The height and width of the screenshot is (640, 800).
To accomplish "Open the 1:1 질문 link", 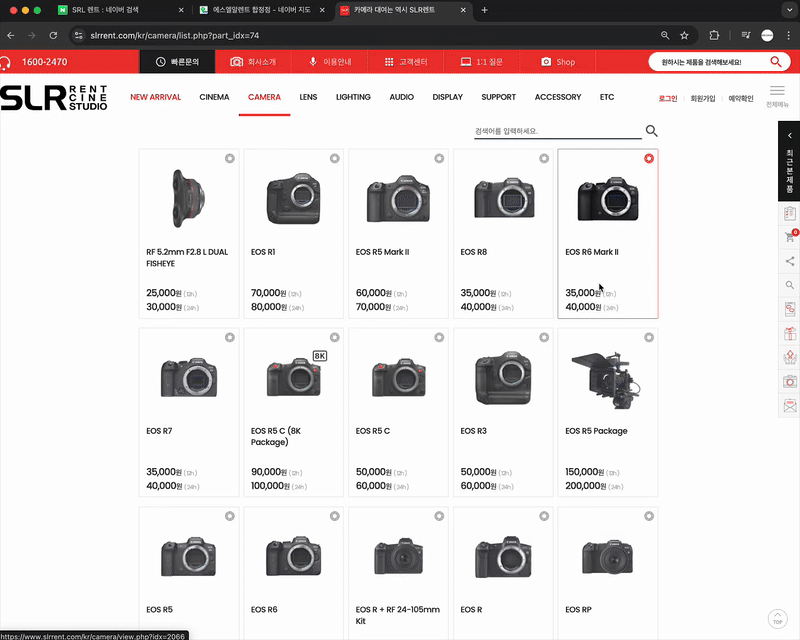I will pos(482,62).
